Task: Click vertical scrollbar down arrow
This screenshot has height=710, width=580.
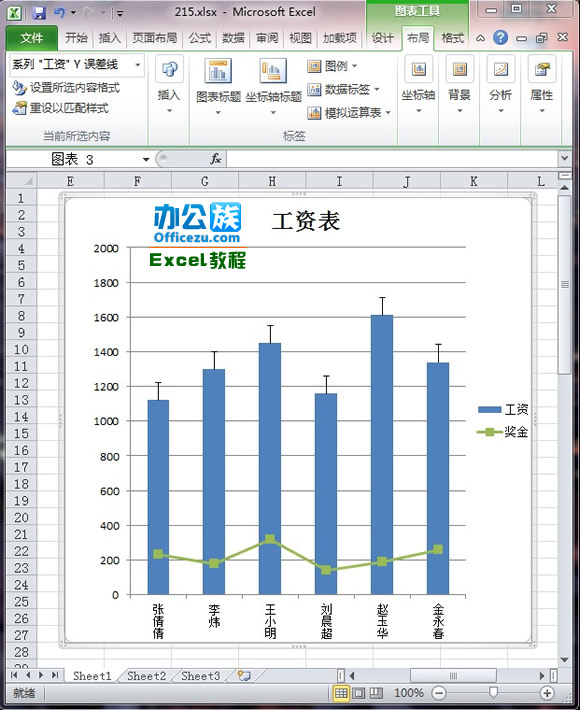Action: coord(564,661)
